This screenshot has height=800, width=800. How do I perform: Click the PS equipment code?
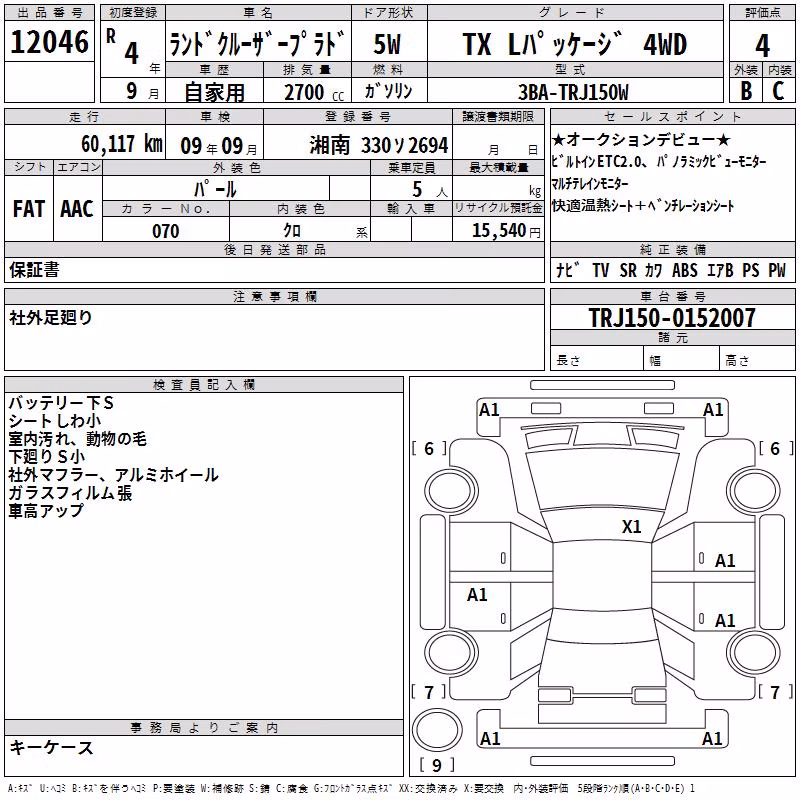(x=751, y=270)
